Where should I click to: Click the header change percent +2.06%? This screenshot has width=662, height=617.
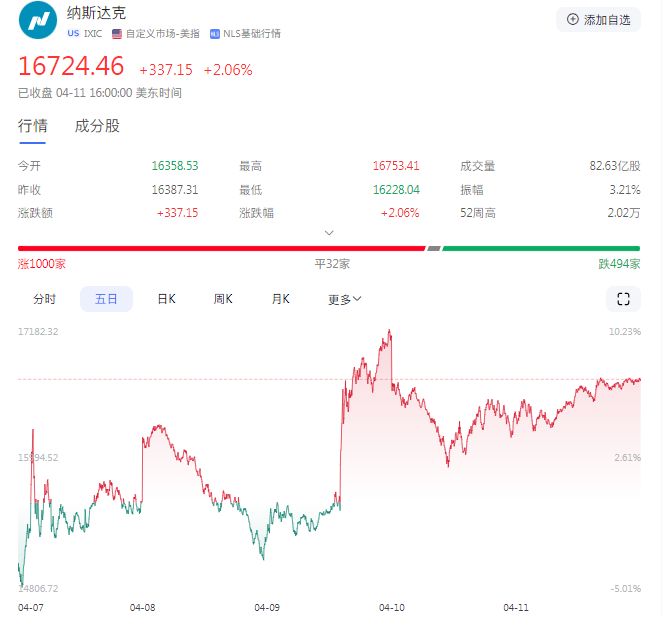pyautogui.click(x=228, y=70)
